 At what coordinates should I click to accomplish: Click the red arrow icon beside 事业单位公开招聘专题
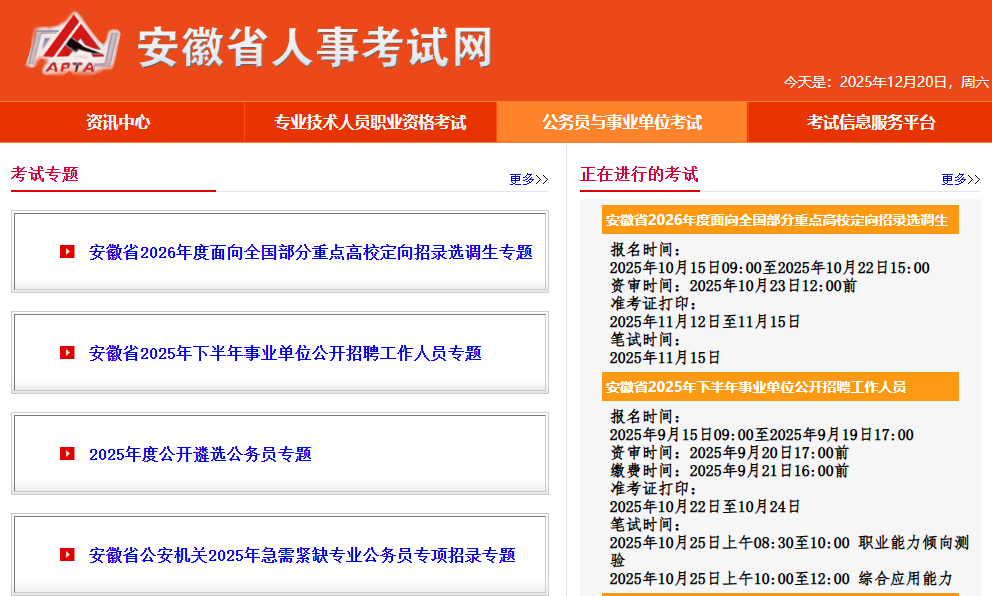point(68,352)
